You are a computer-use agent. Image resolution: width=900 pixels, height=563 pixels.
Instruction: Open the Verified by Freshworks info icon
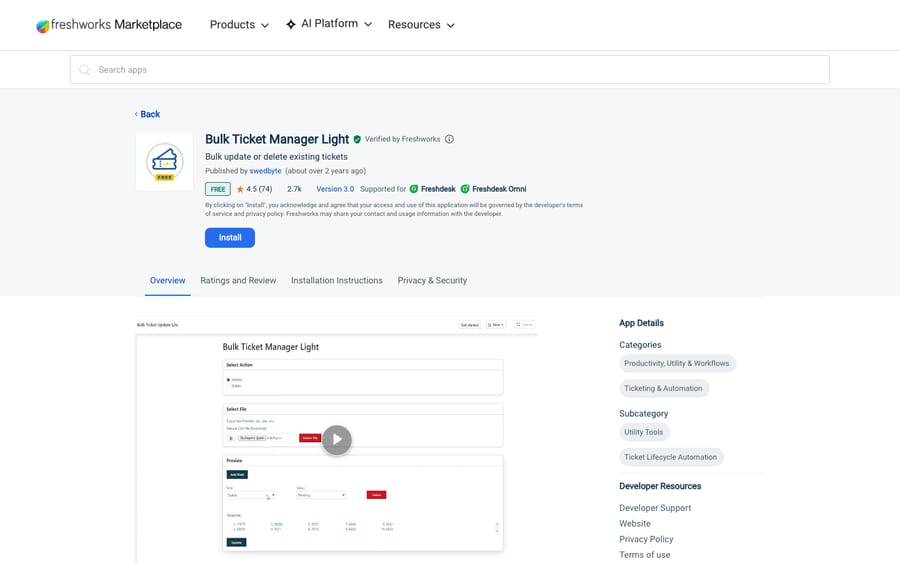[x=449, y=139]
